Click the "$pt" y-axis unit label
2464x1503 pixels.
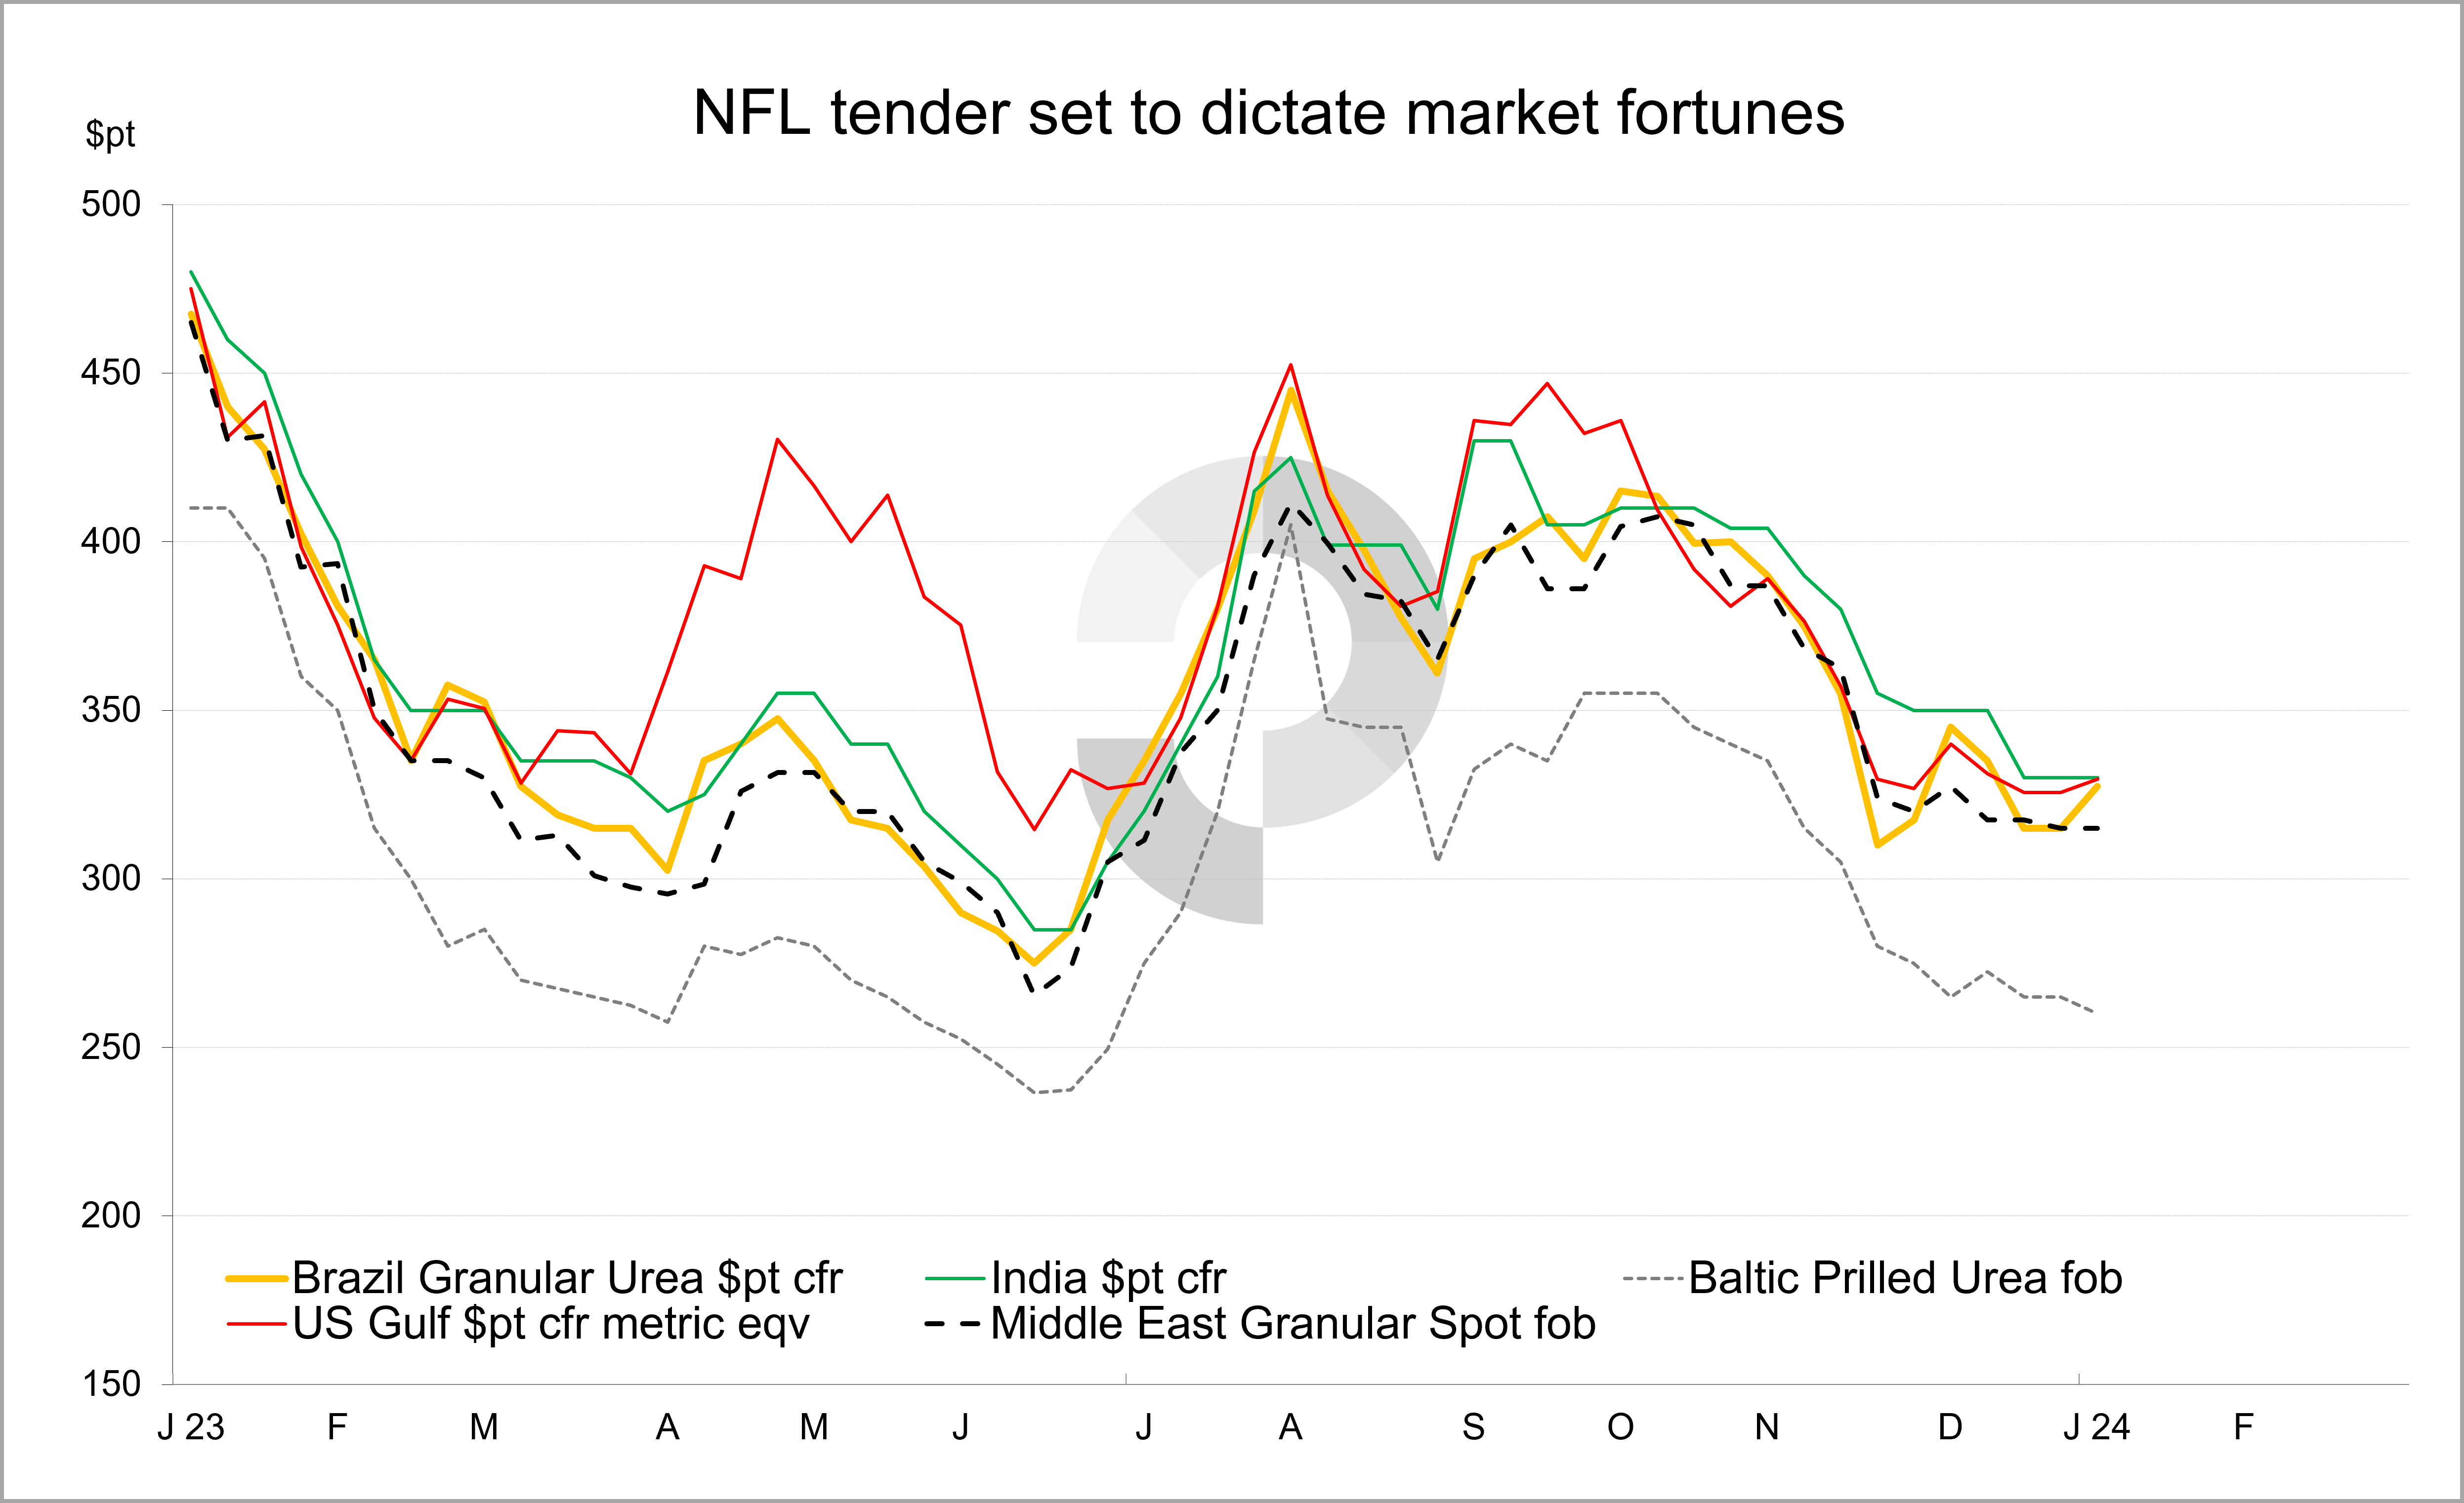pyautogui.click(x=110, y=133)
